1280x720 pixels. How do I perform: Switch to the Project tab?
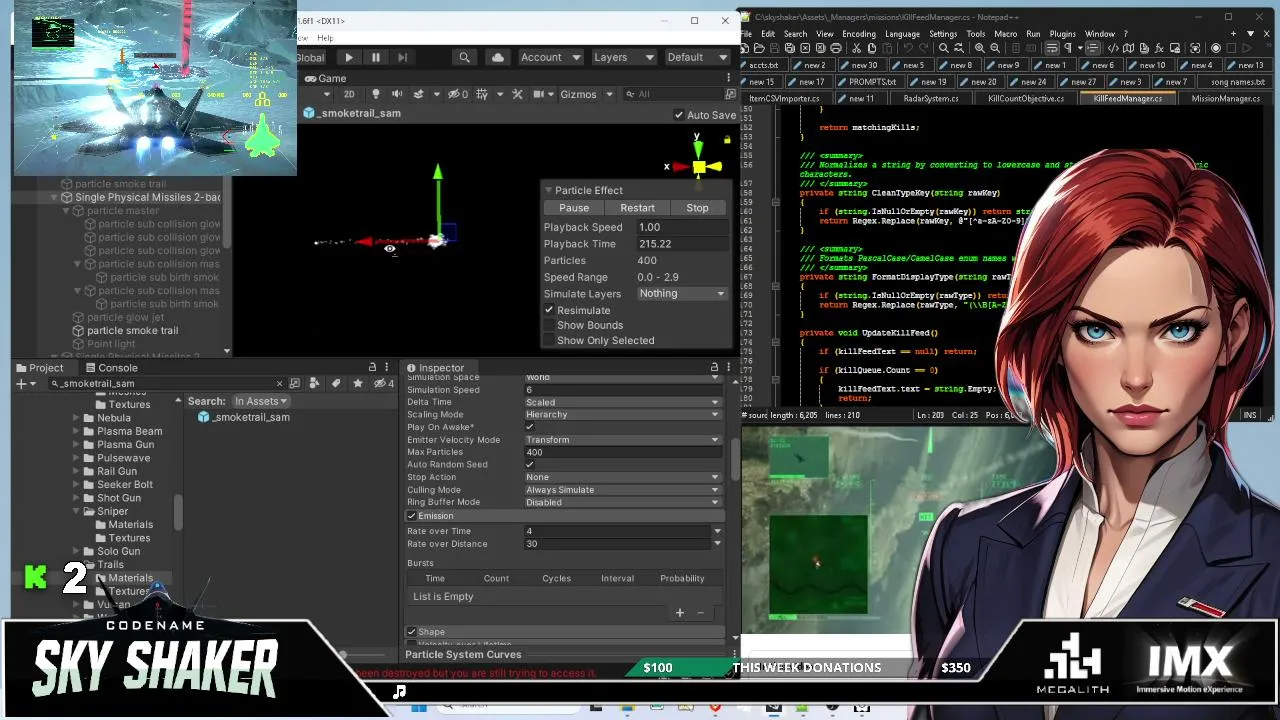point(39,368)
